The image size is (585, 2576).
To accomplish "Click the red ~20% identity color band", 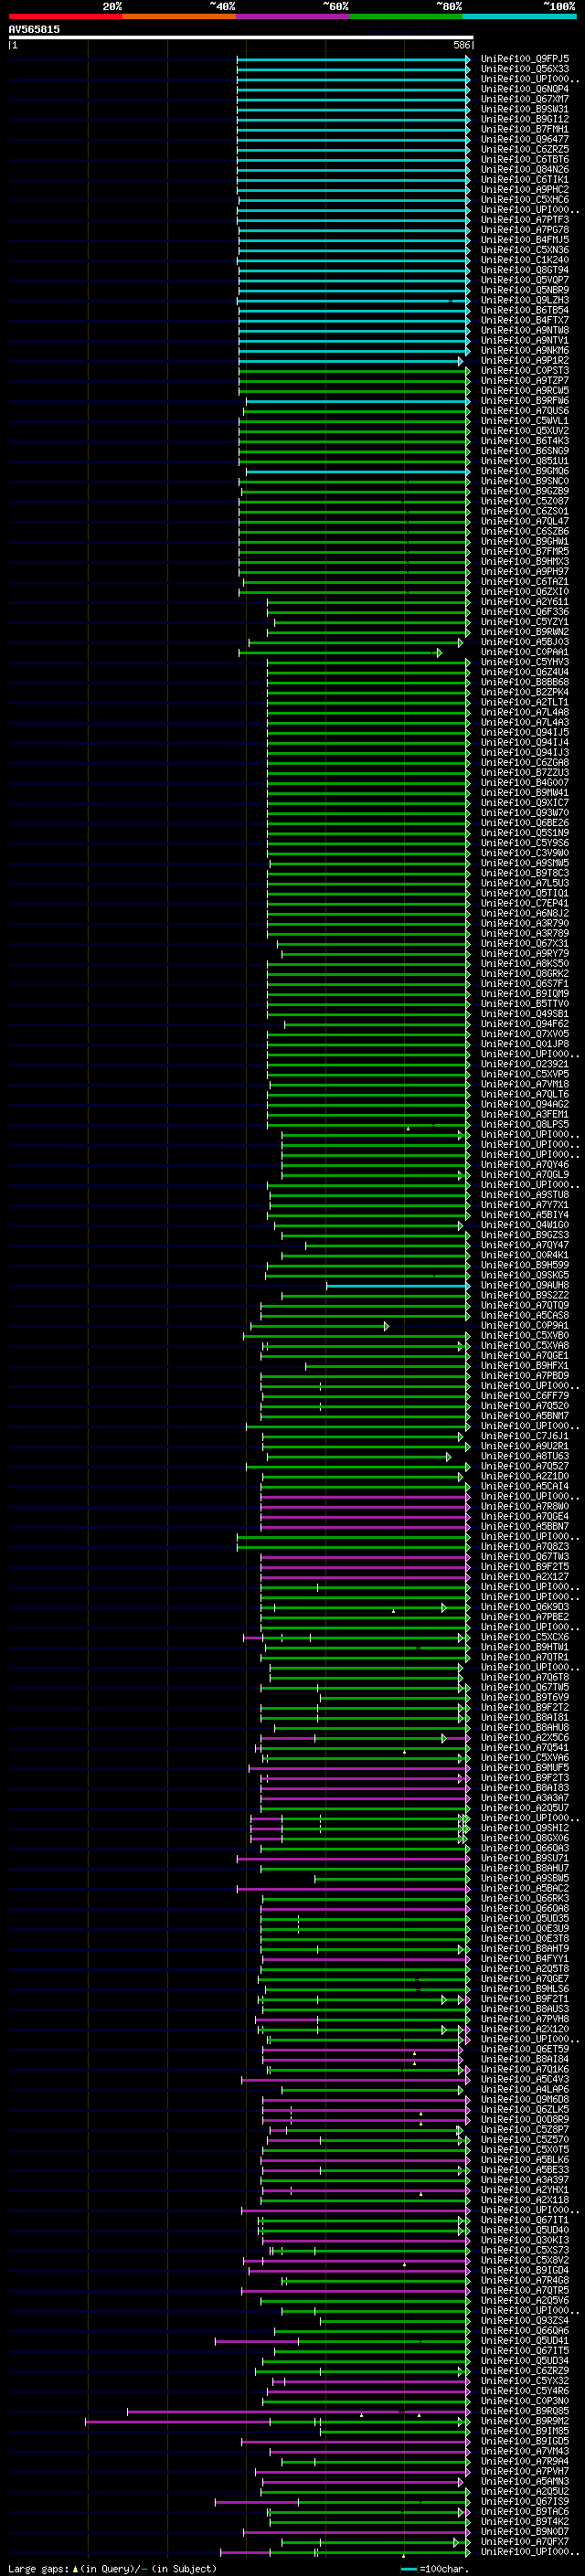I will (65, 16).
